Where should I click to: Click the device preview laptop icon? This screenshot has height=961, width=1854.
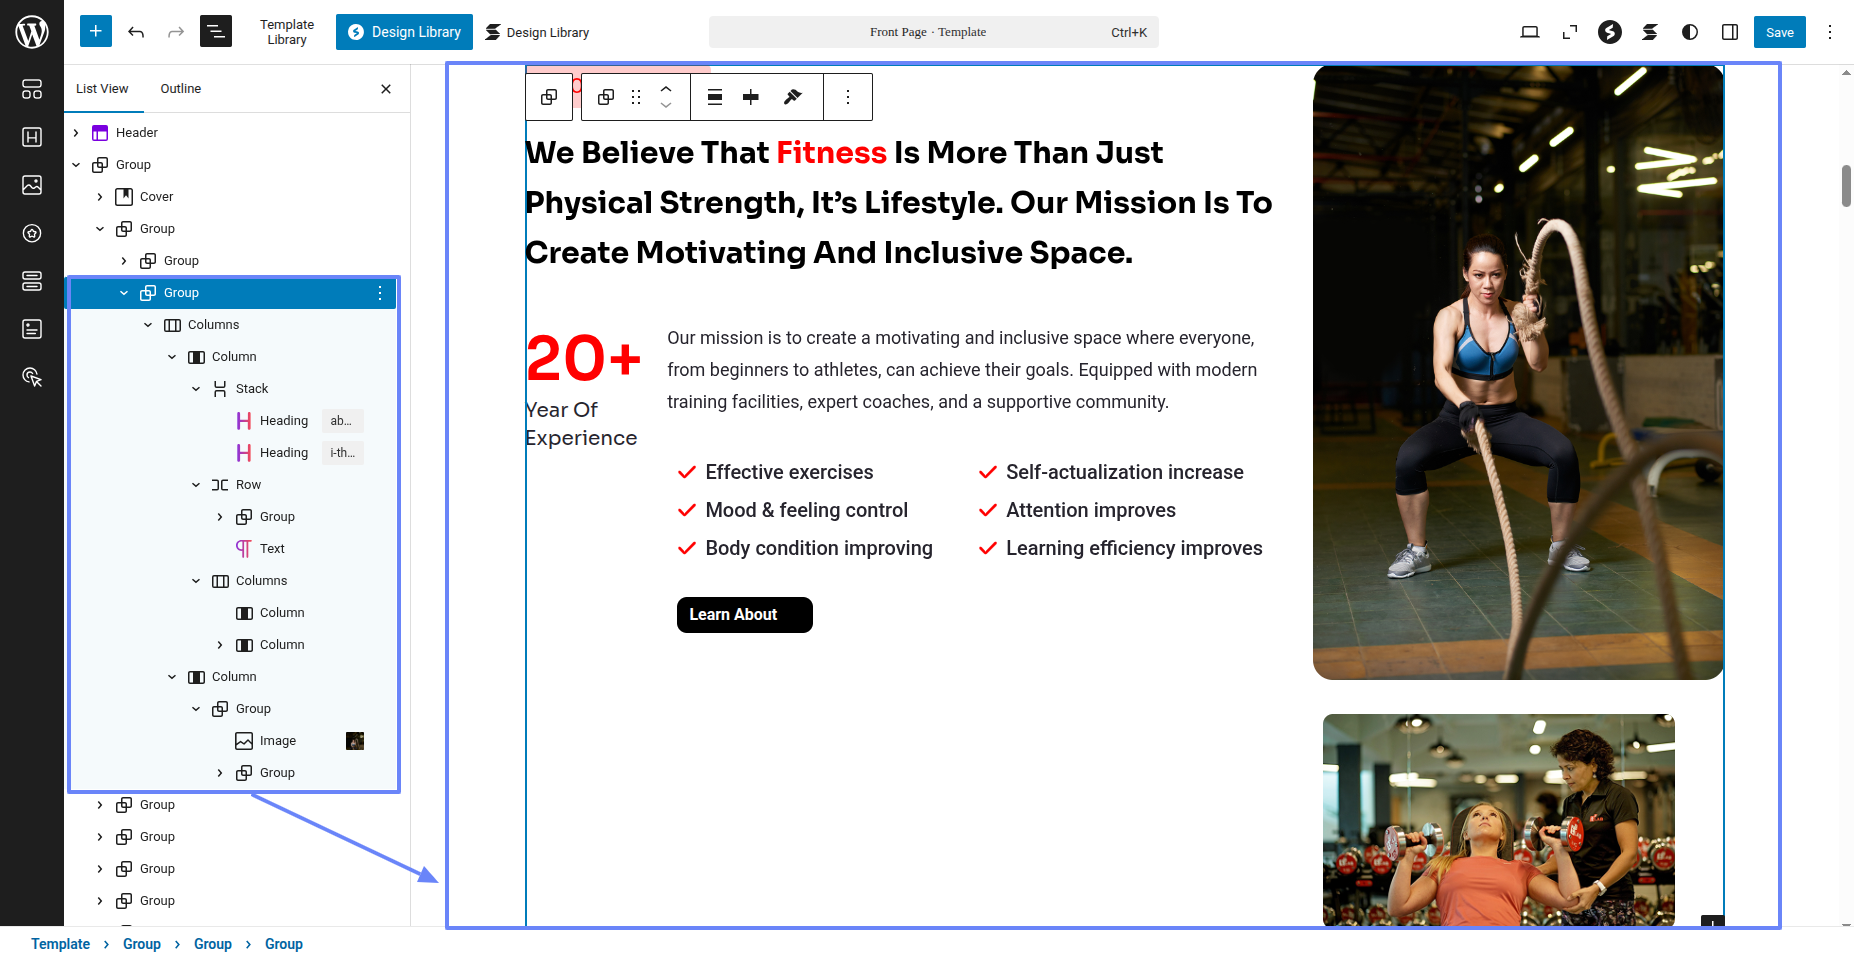(x=1529, y=32)
